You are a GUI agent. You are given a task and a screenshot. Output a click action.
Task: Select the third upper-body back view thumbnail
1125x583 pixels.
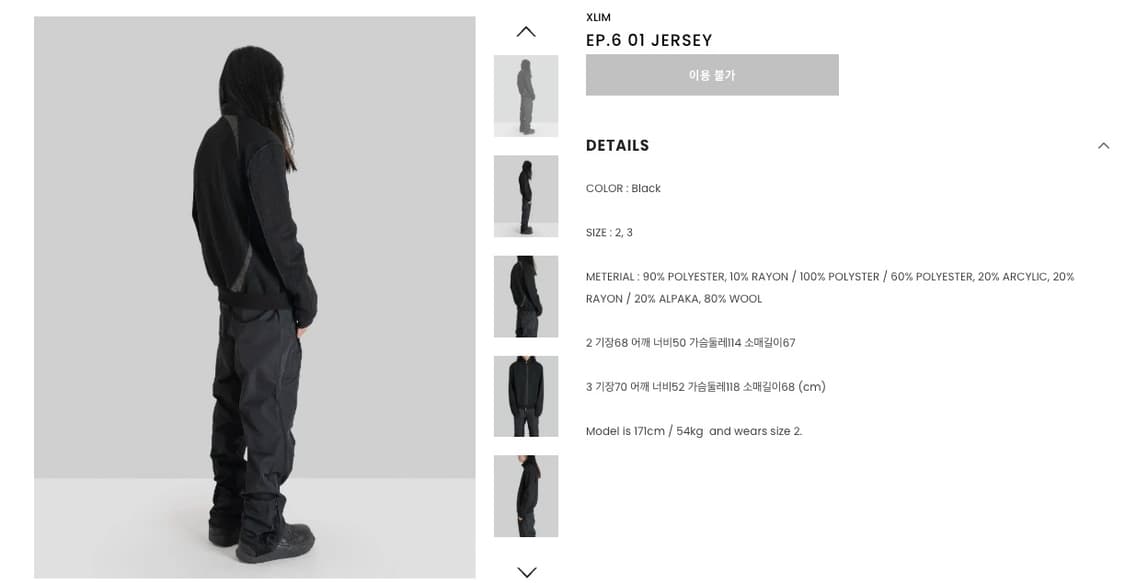click(526, 296)
